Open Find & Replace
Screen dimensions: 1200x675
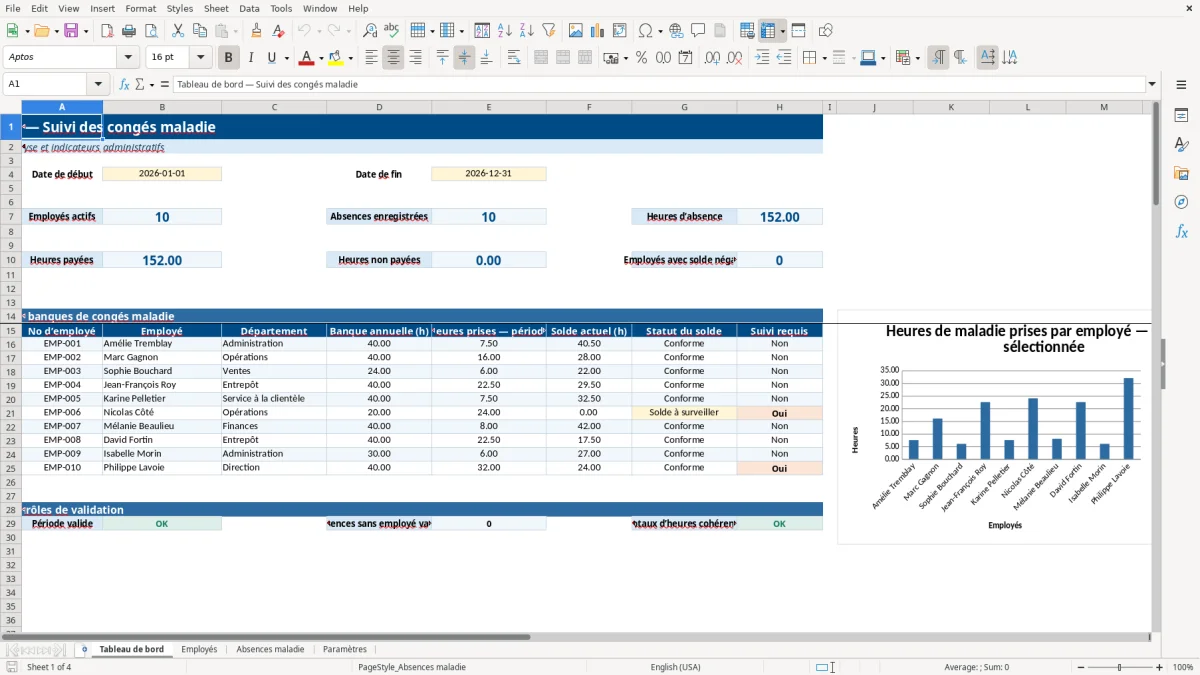pos(370,31)
